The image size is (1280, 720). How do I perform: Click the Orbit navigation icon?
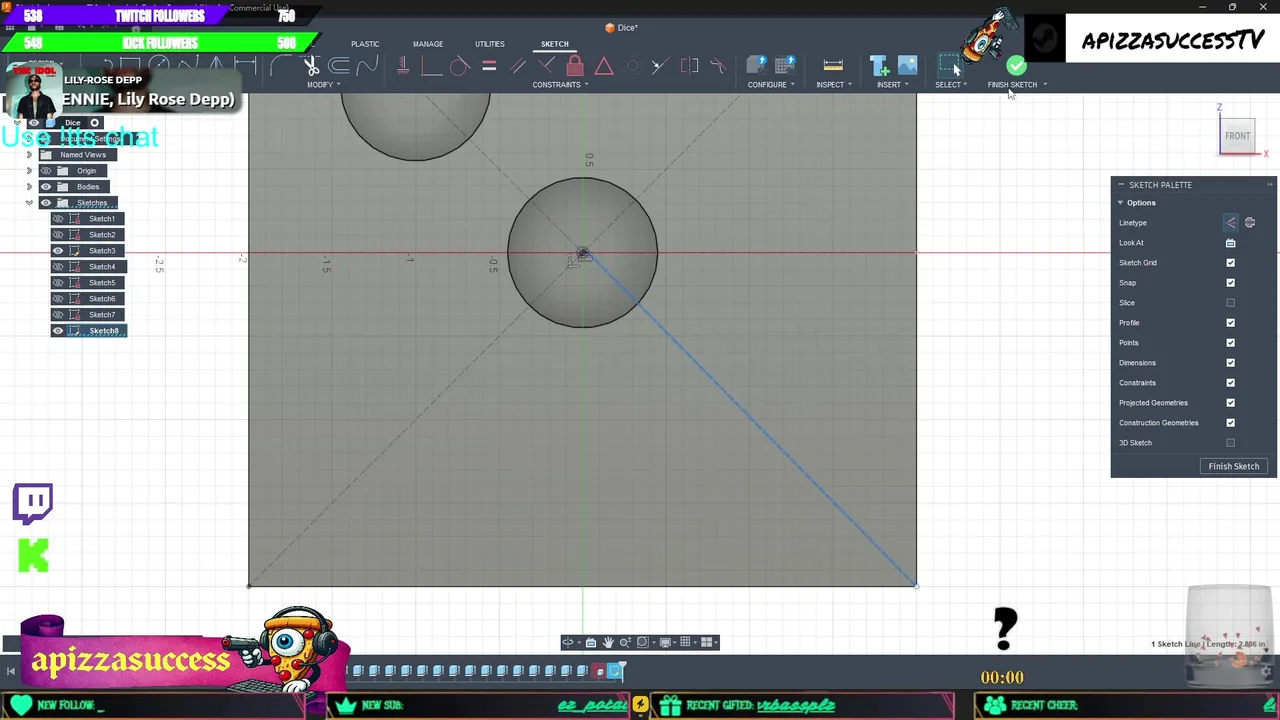tap(568, 642)
